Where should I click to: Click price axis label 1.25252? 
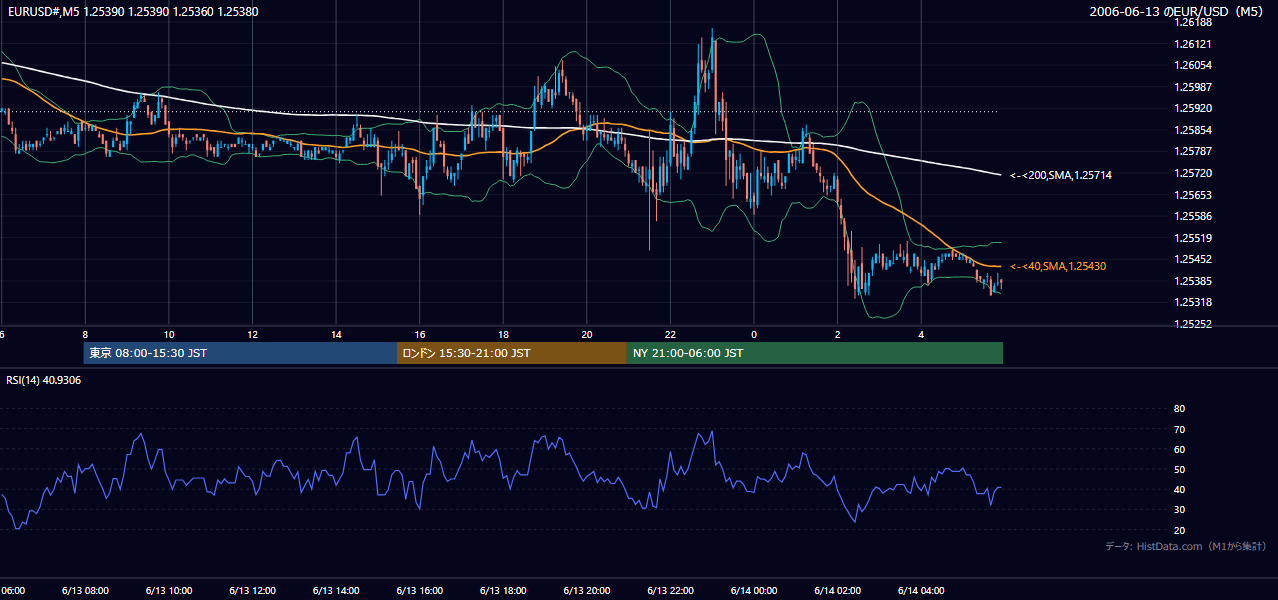coord(1193,324)
